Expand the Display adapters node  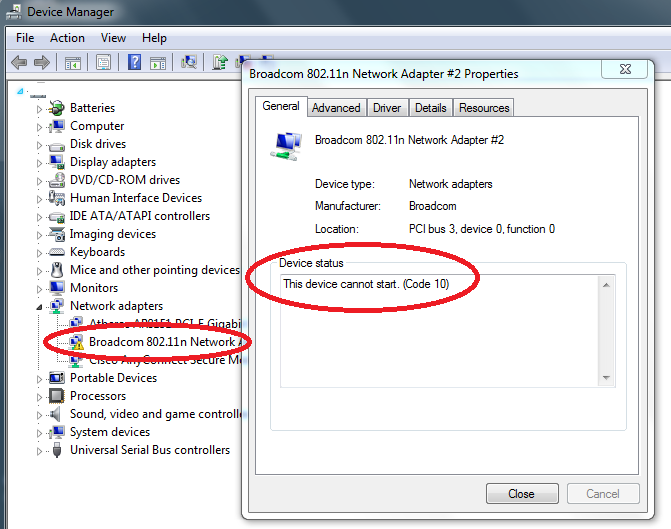click(39, 163)
